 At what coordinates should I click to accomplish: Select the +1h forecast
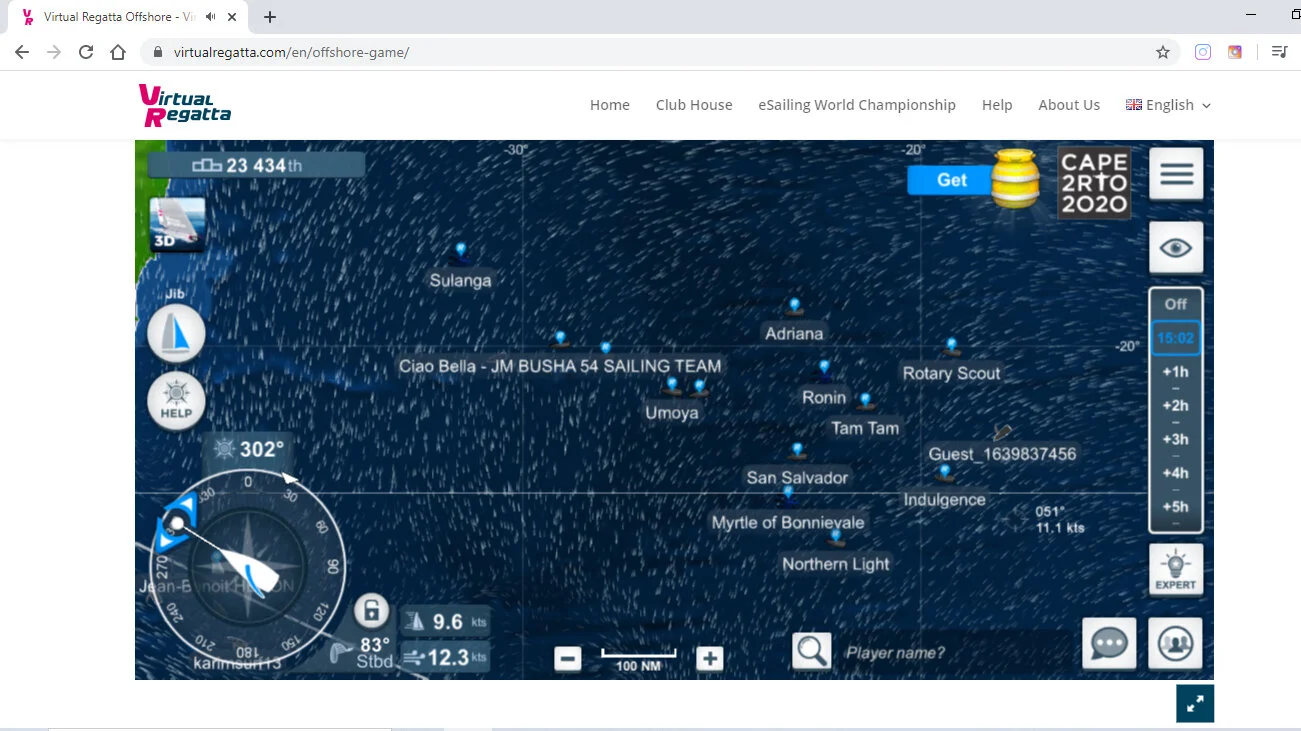1176,372
